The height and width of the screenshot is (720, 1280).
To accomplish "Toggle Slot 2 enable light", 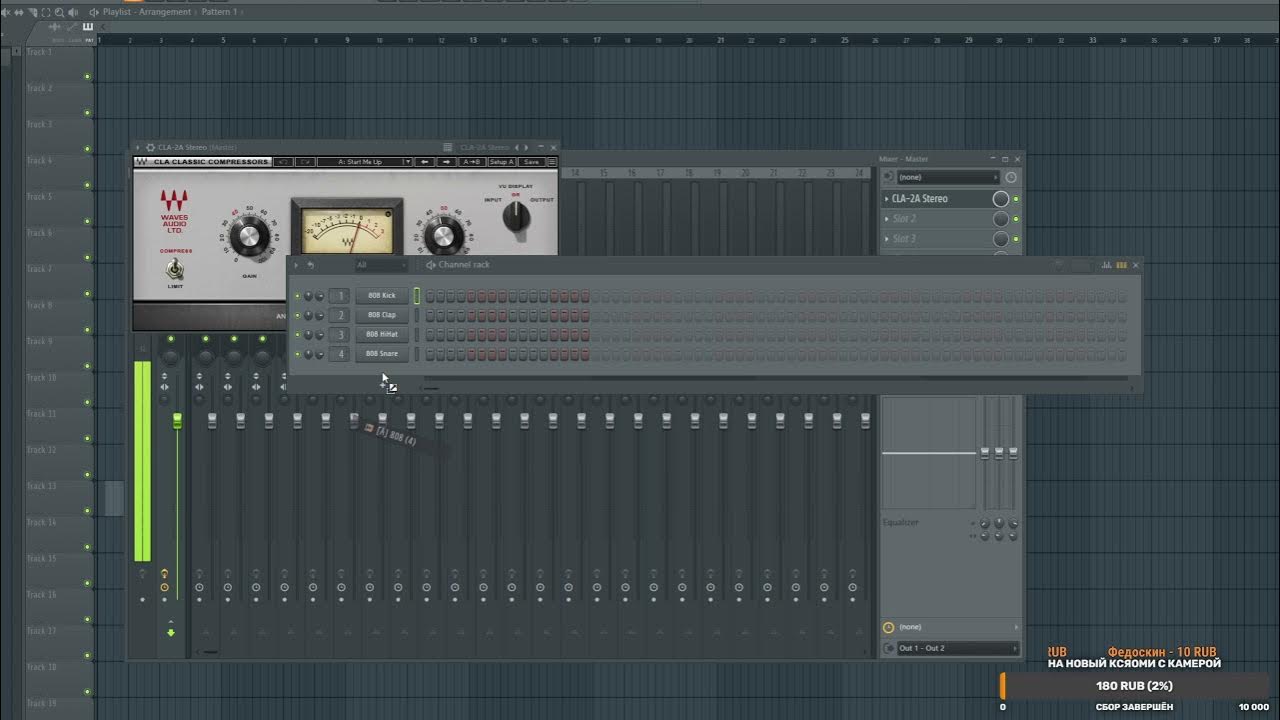I will [1016, 219].
